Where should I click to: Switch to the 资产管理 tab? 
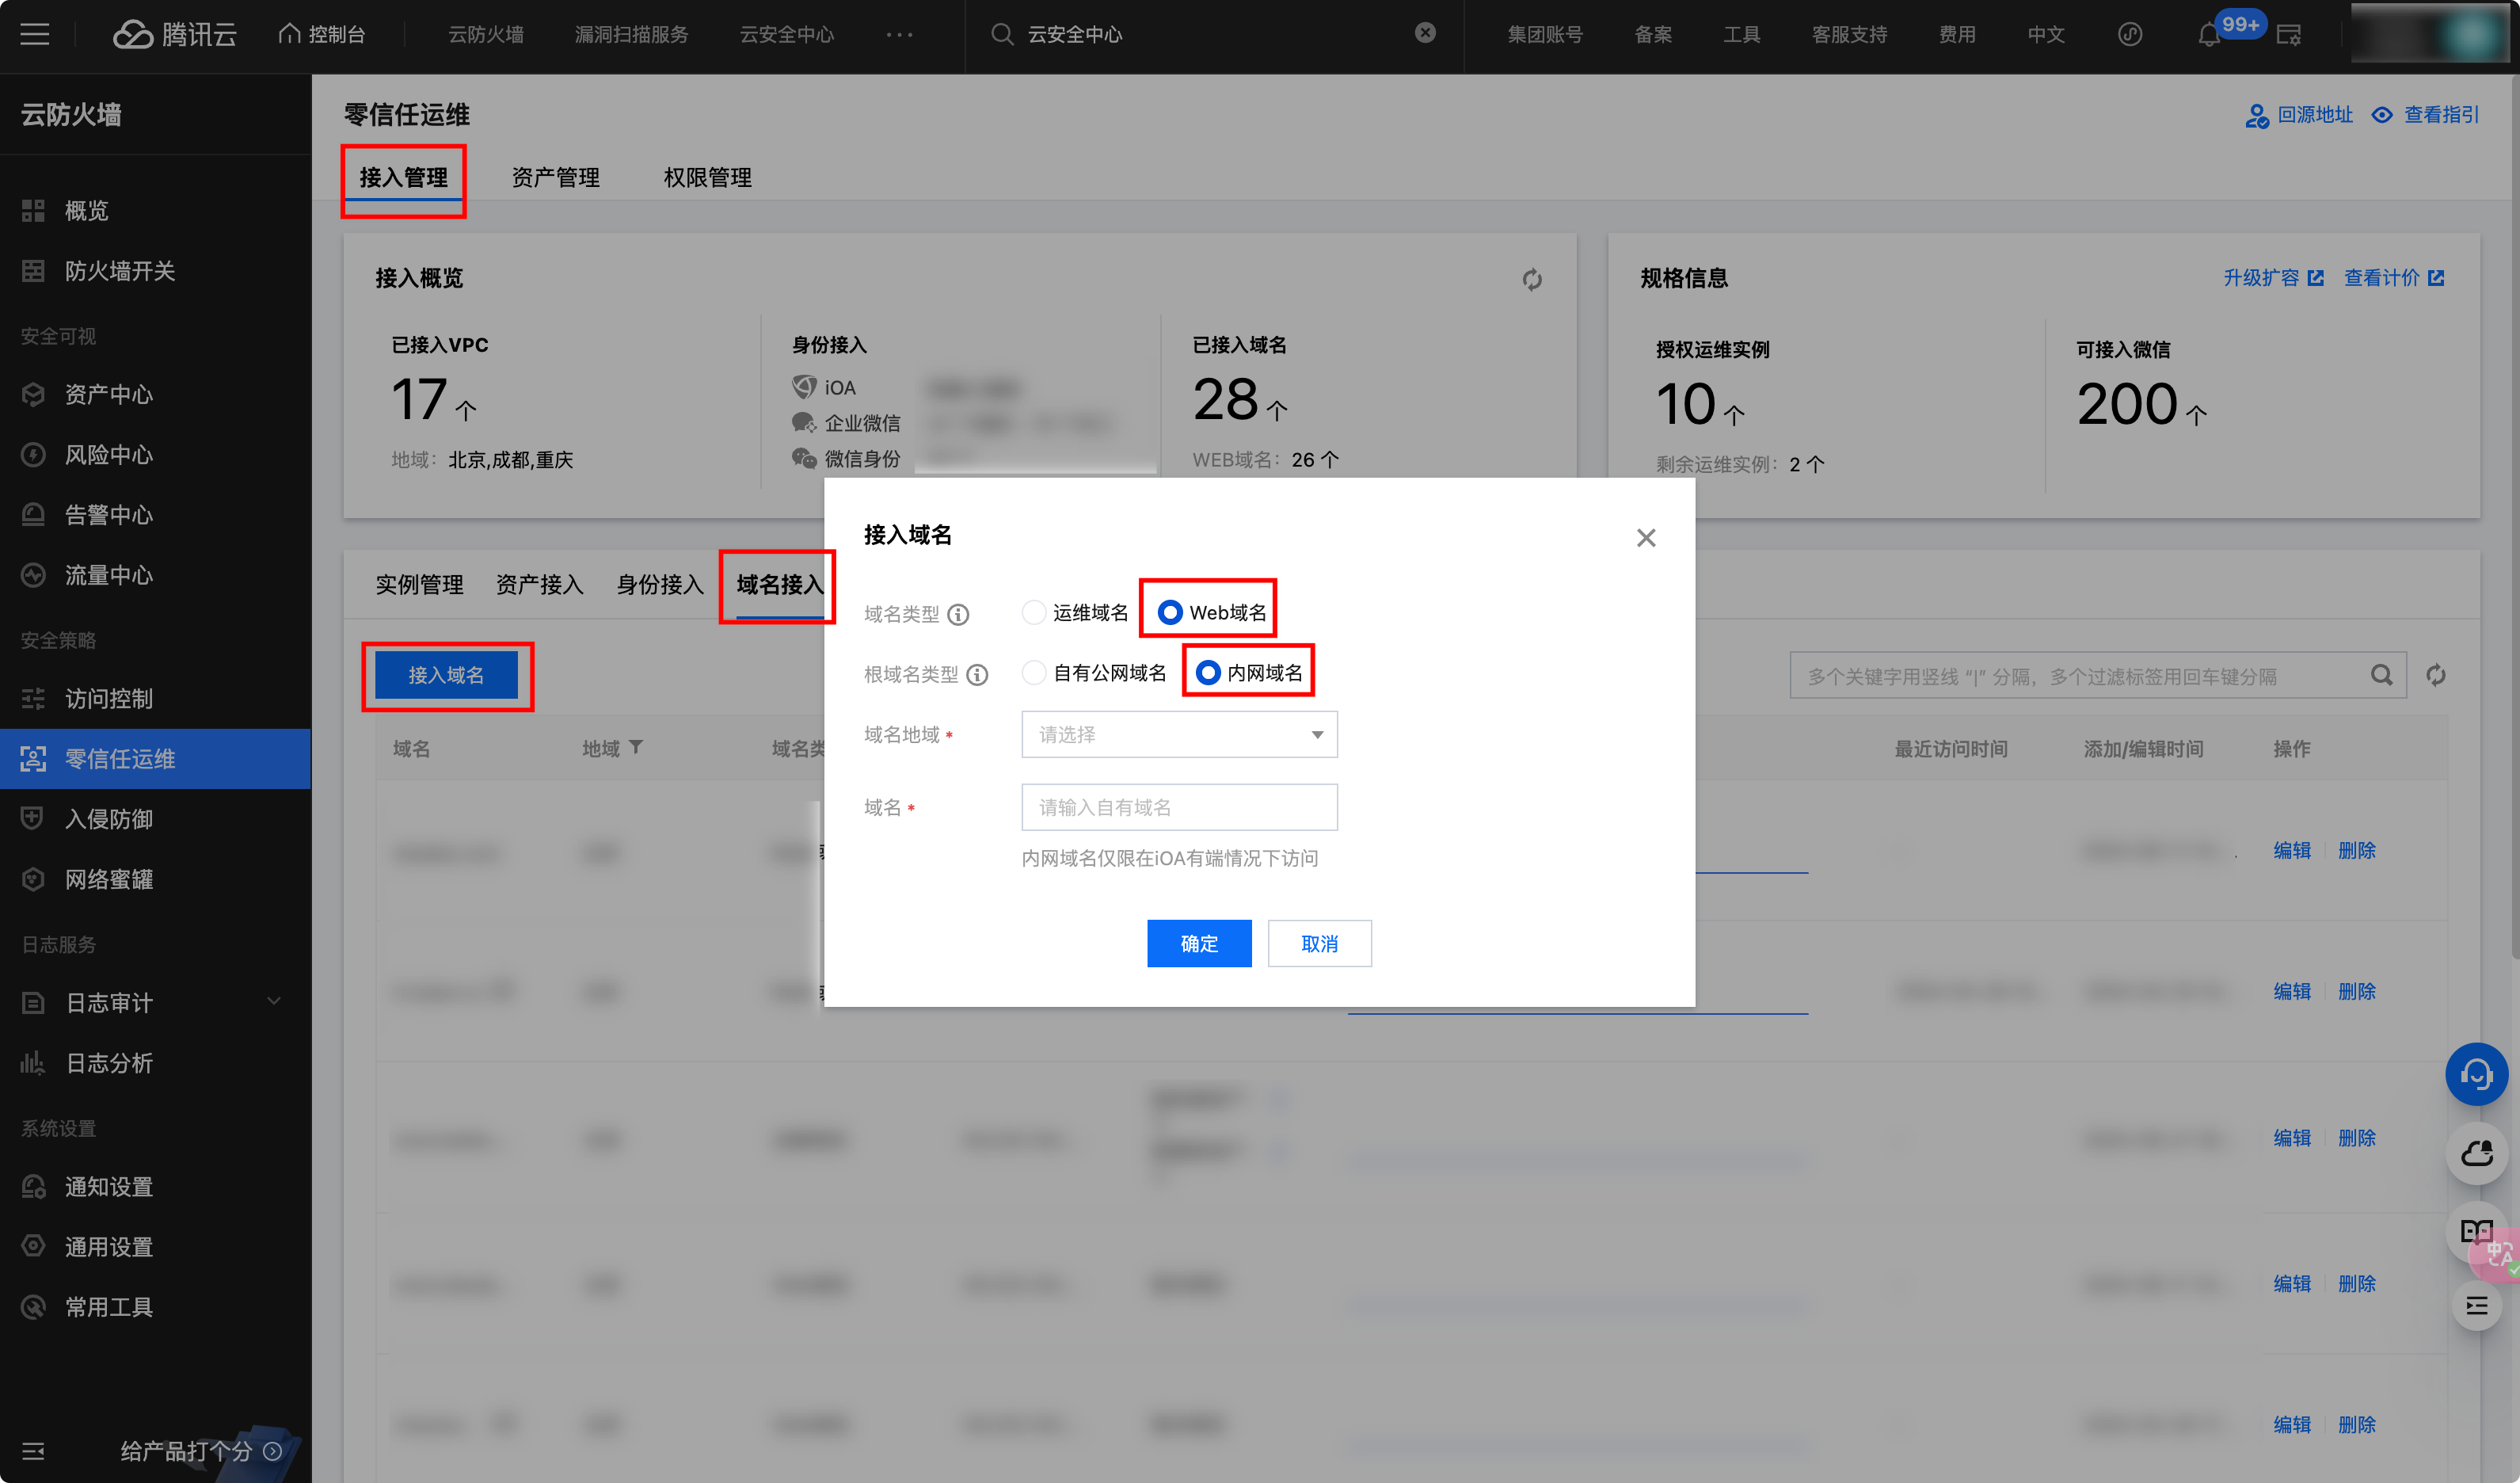[555, 178]
